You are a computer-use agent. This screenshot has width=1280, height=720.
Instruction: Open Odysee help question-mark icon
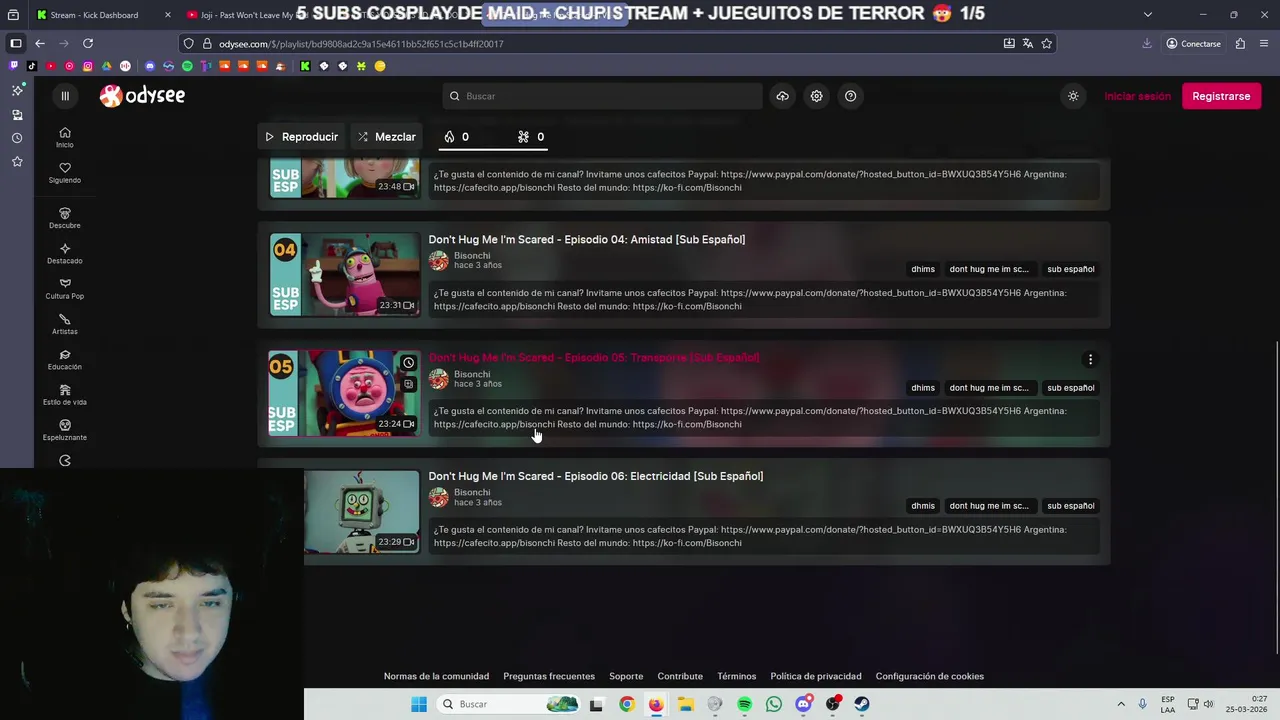tap(850, 96)
